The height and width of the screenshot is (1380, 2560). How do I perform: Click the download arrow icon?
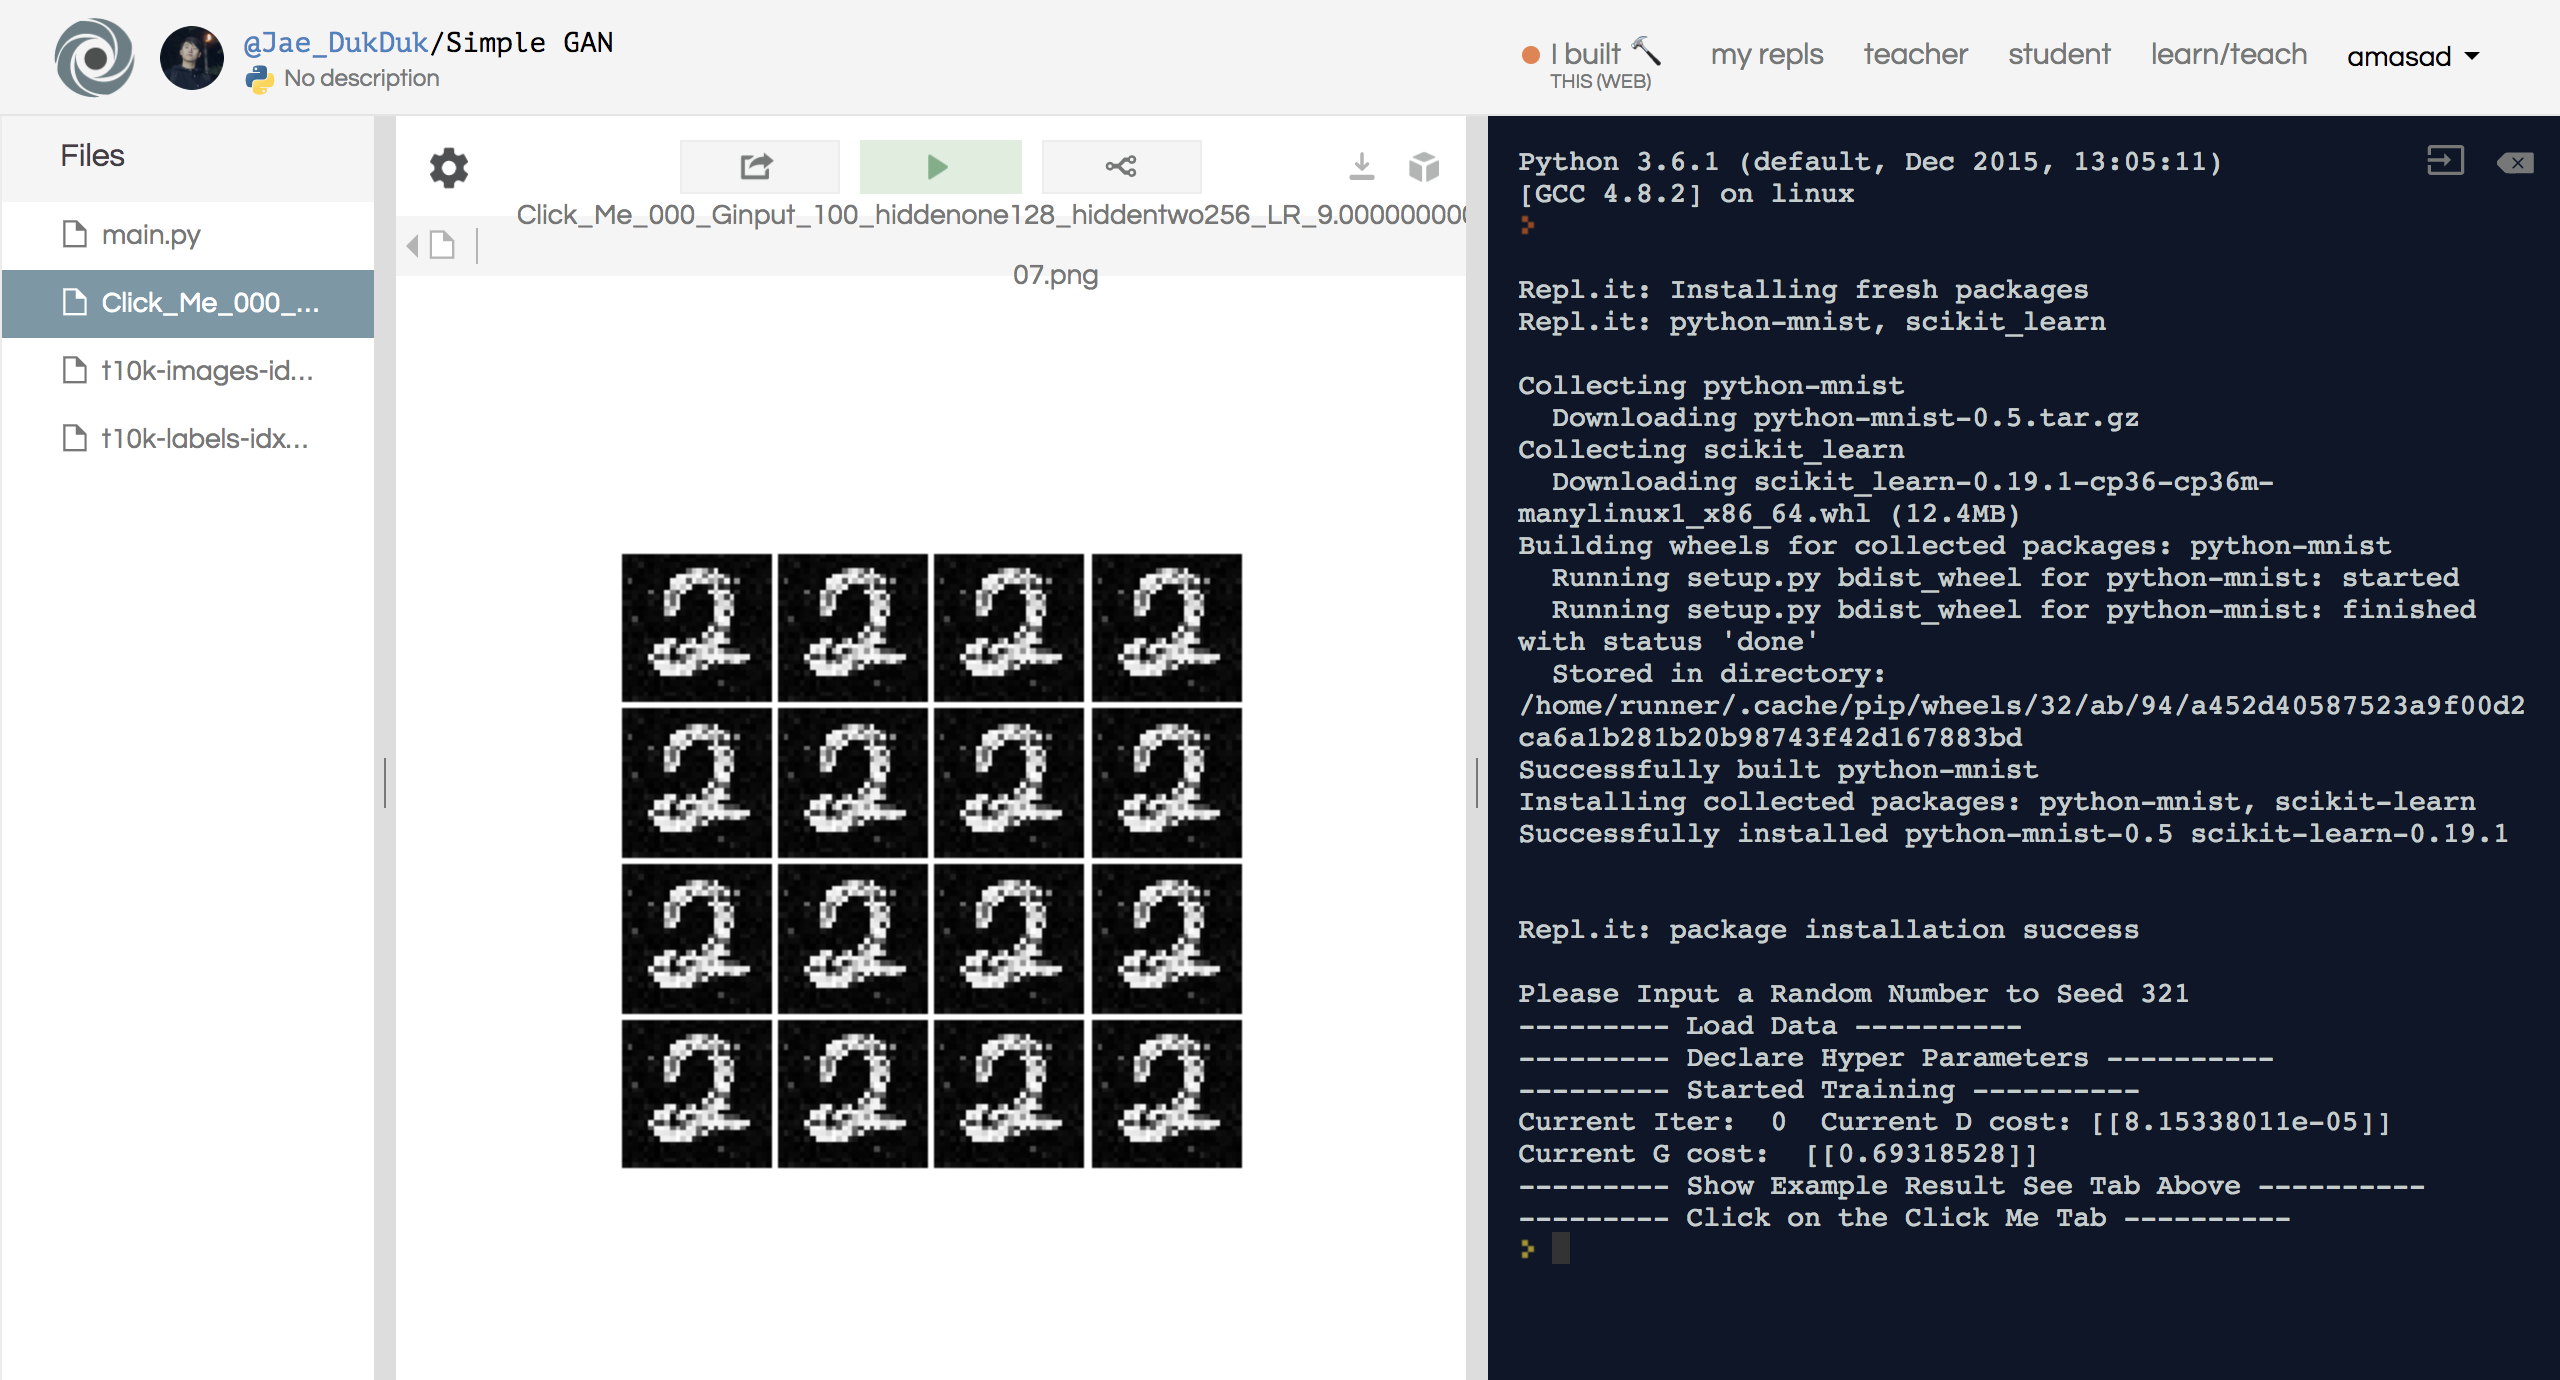tap(1361, 166)
